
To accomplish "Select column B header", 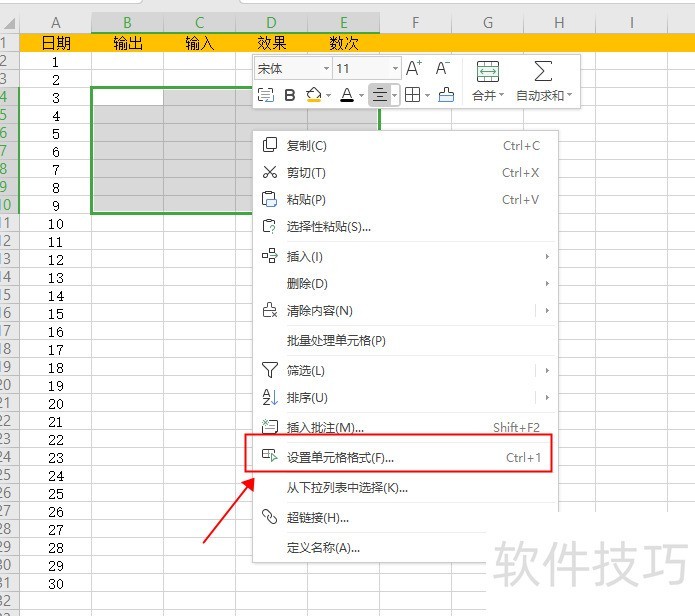I will [x=127, y=22].
